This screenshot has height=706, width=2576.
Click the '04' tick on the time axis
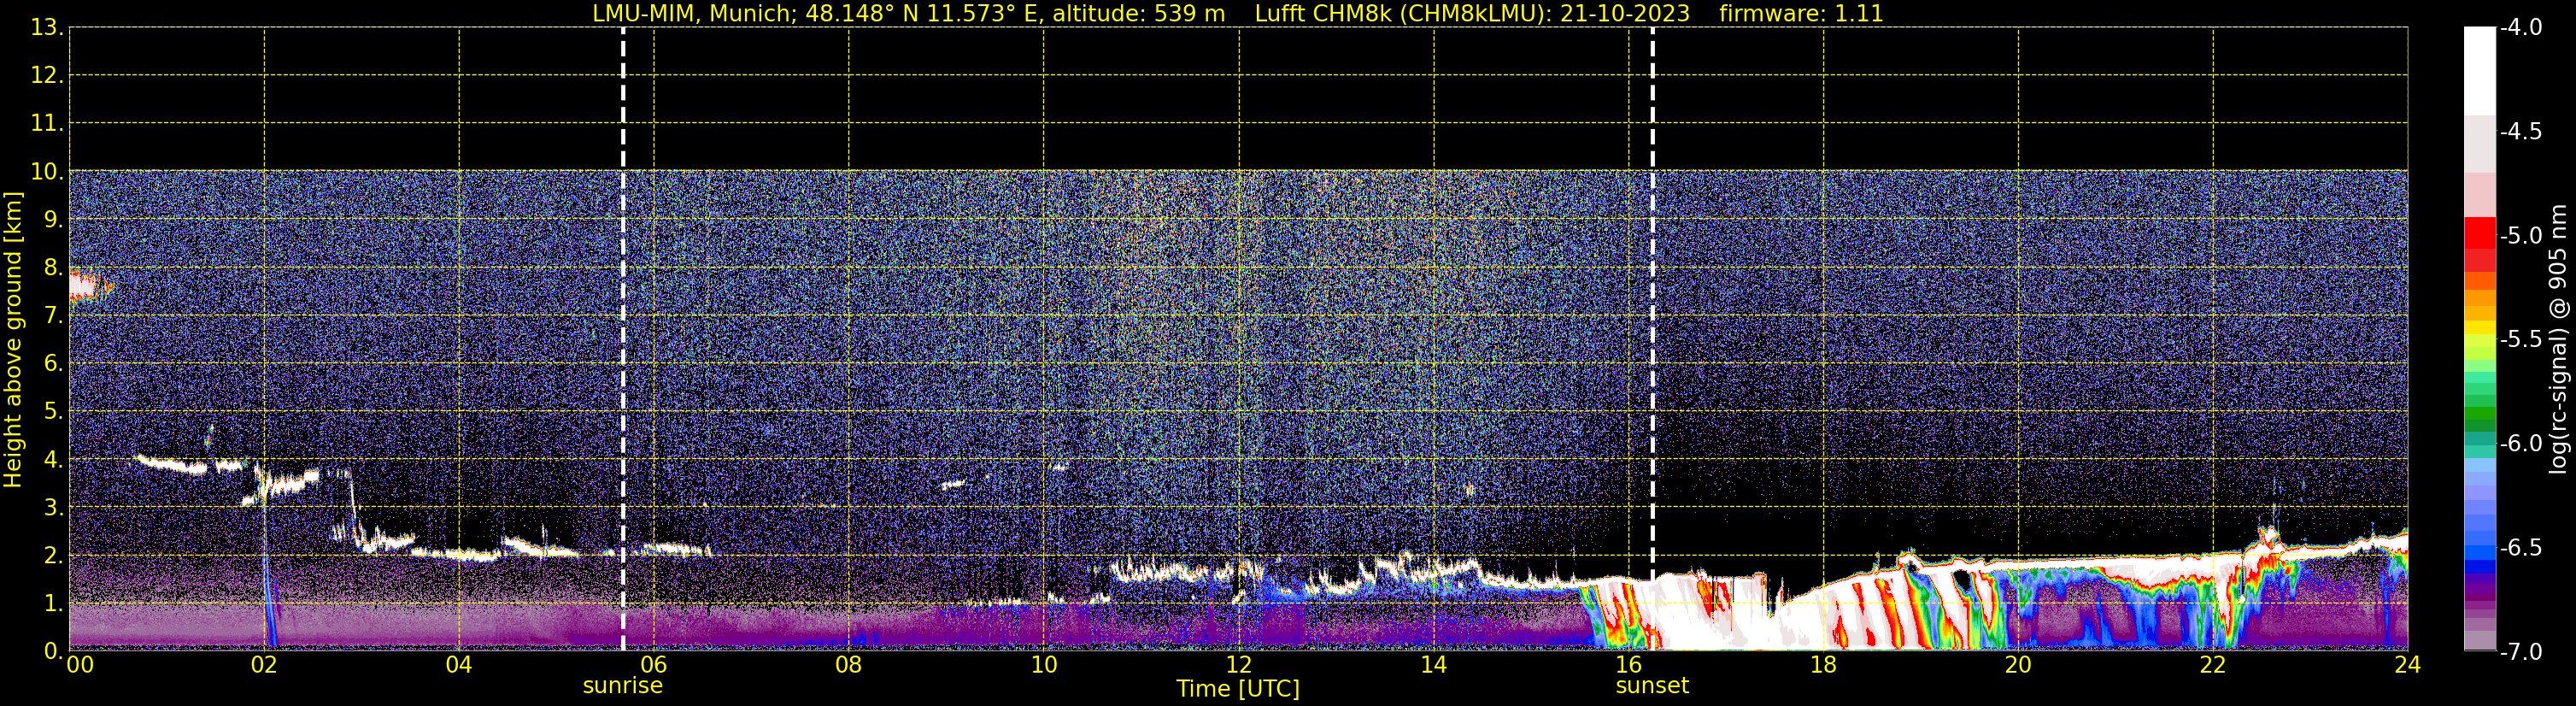coord(459,665)
